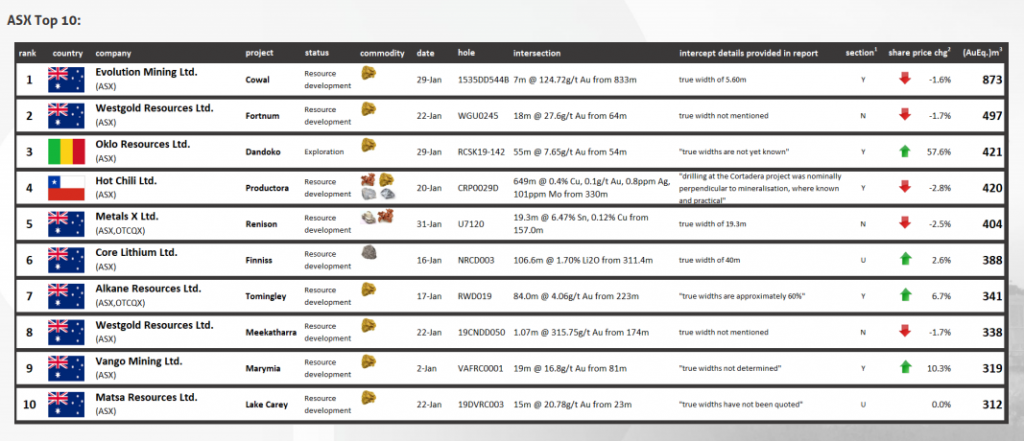The width and height of the screenshot is (1024, 441).
Task: Click the grey lithium rock icon for Finniss
Action: (368, 252)
